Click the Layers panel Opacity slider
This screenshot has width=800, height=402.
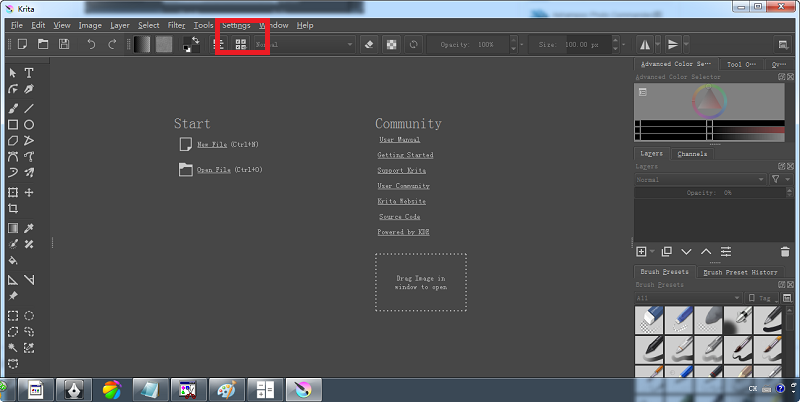(x=709, y=193)
